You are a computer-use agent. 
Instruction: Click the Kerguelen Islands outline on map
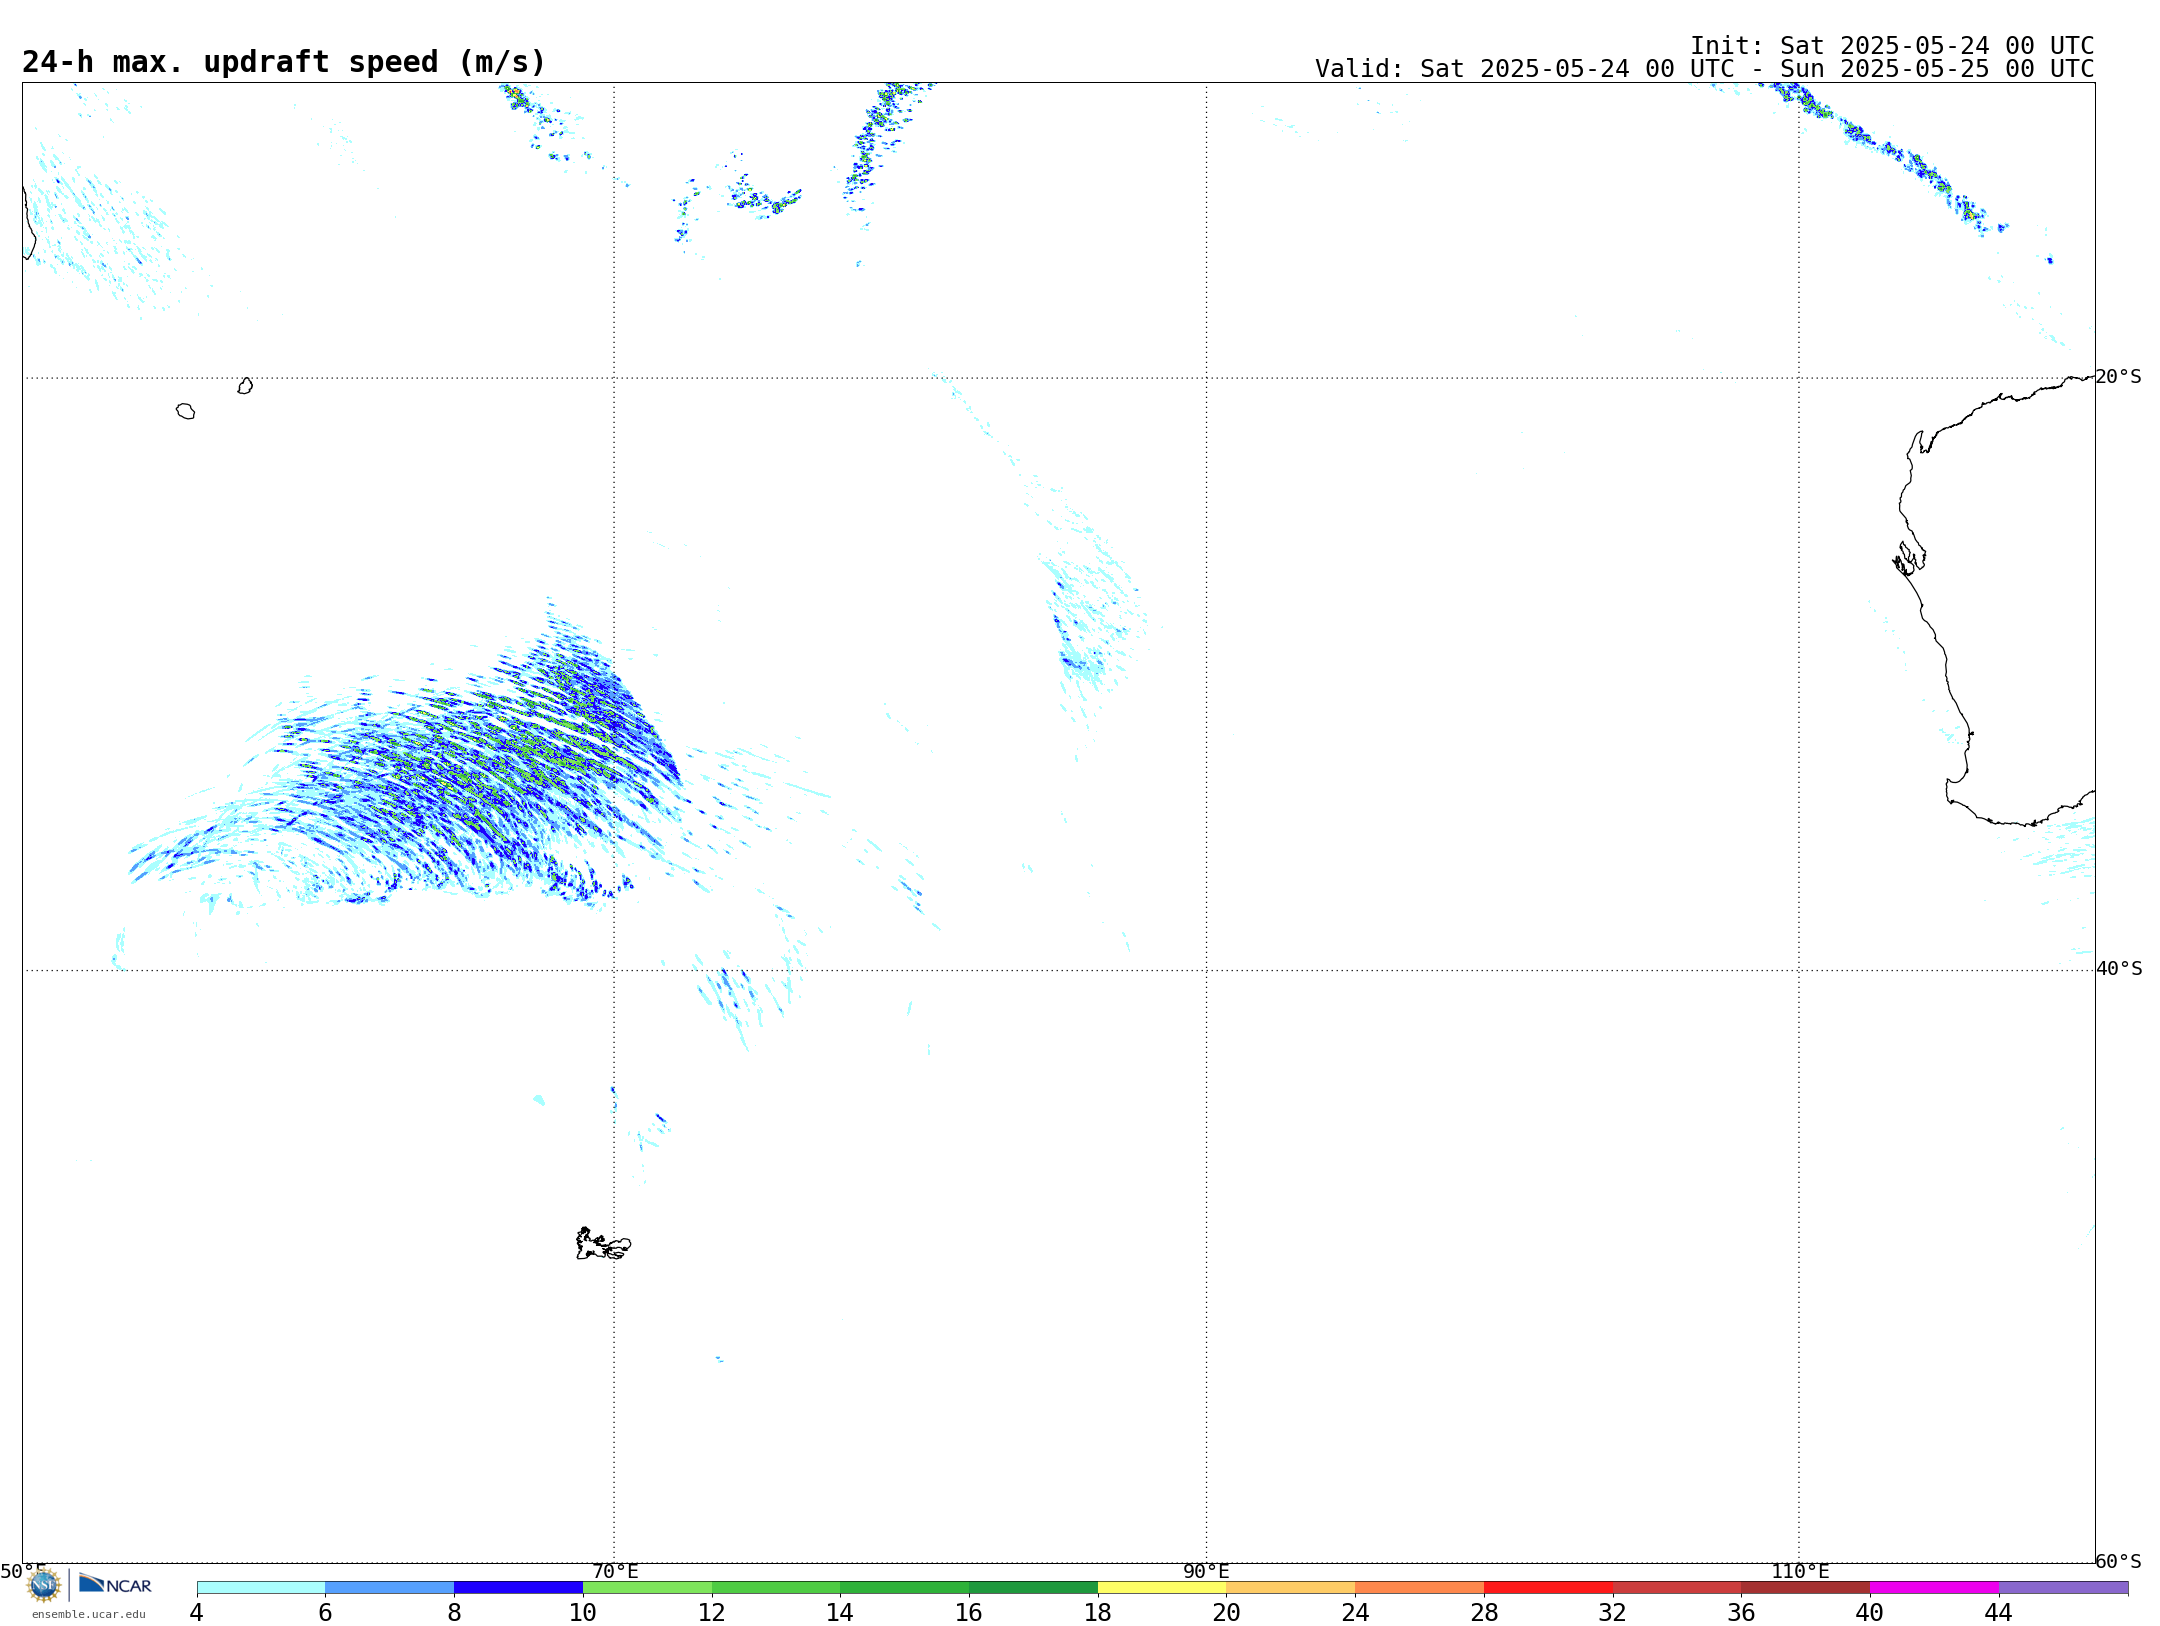603,1244
